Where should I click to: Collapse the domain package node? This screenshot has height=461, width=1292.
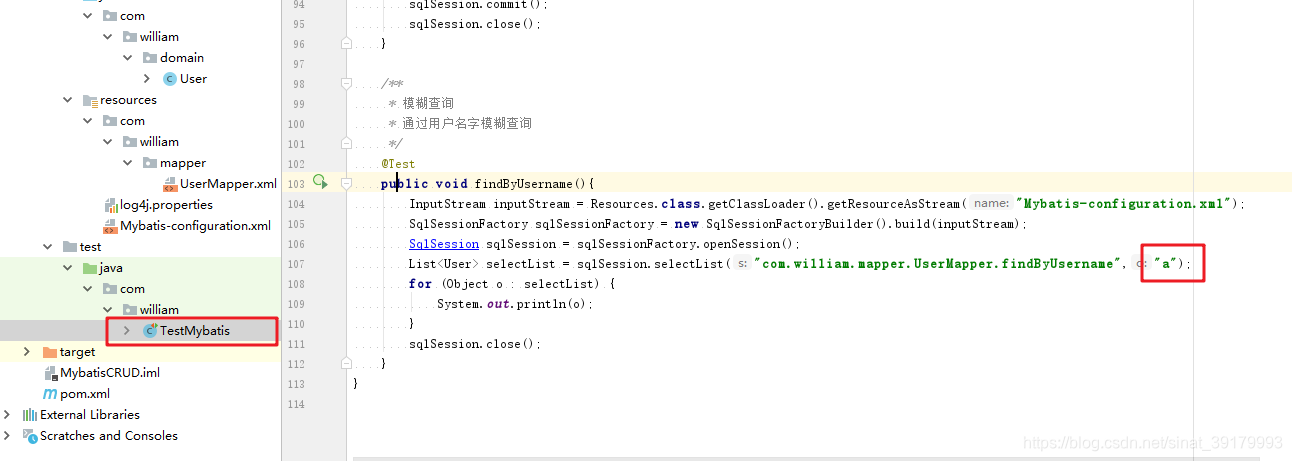point(128,58)
